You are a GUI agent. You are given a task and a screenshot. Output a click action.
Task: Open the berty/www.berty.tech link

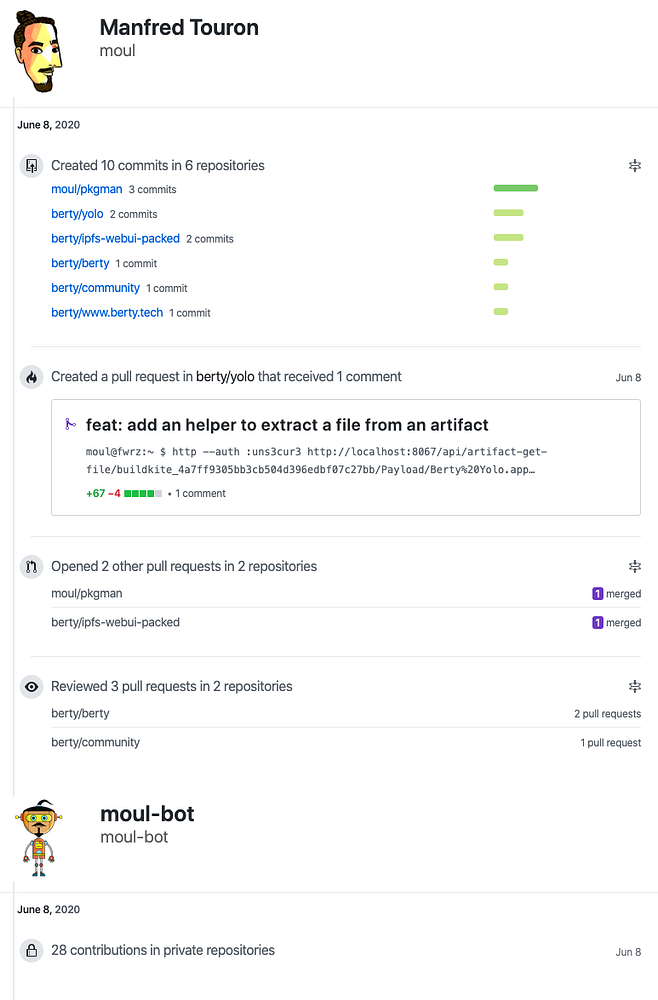(107, 313)
